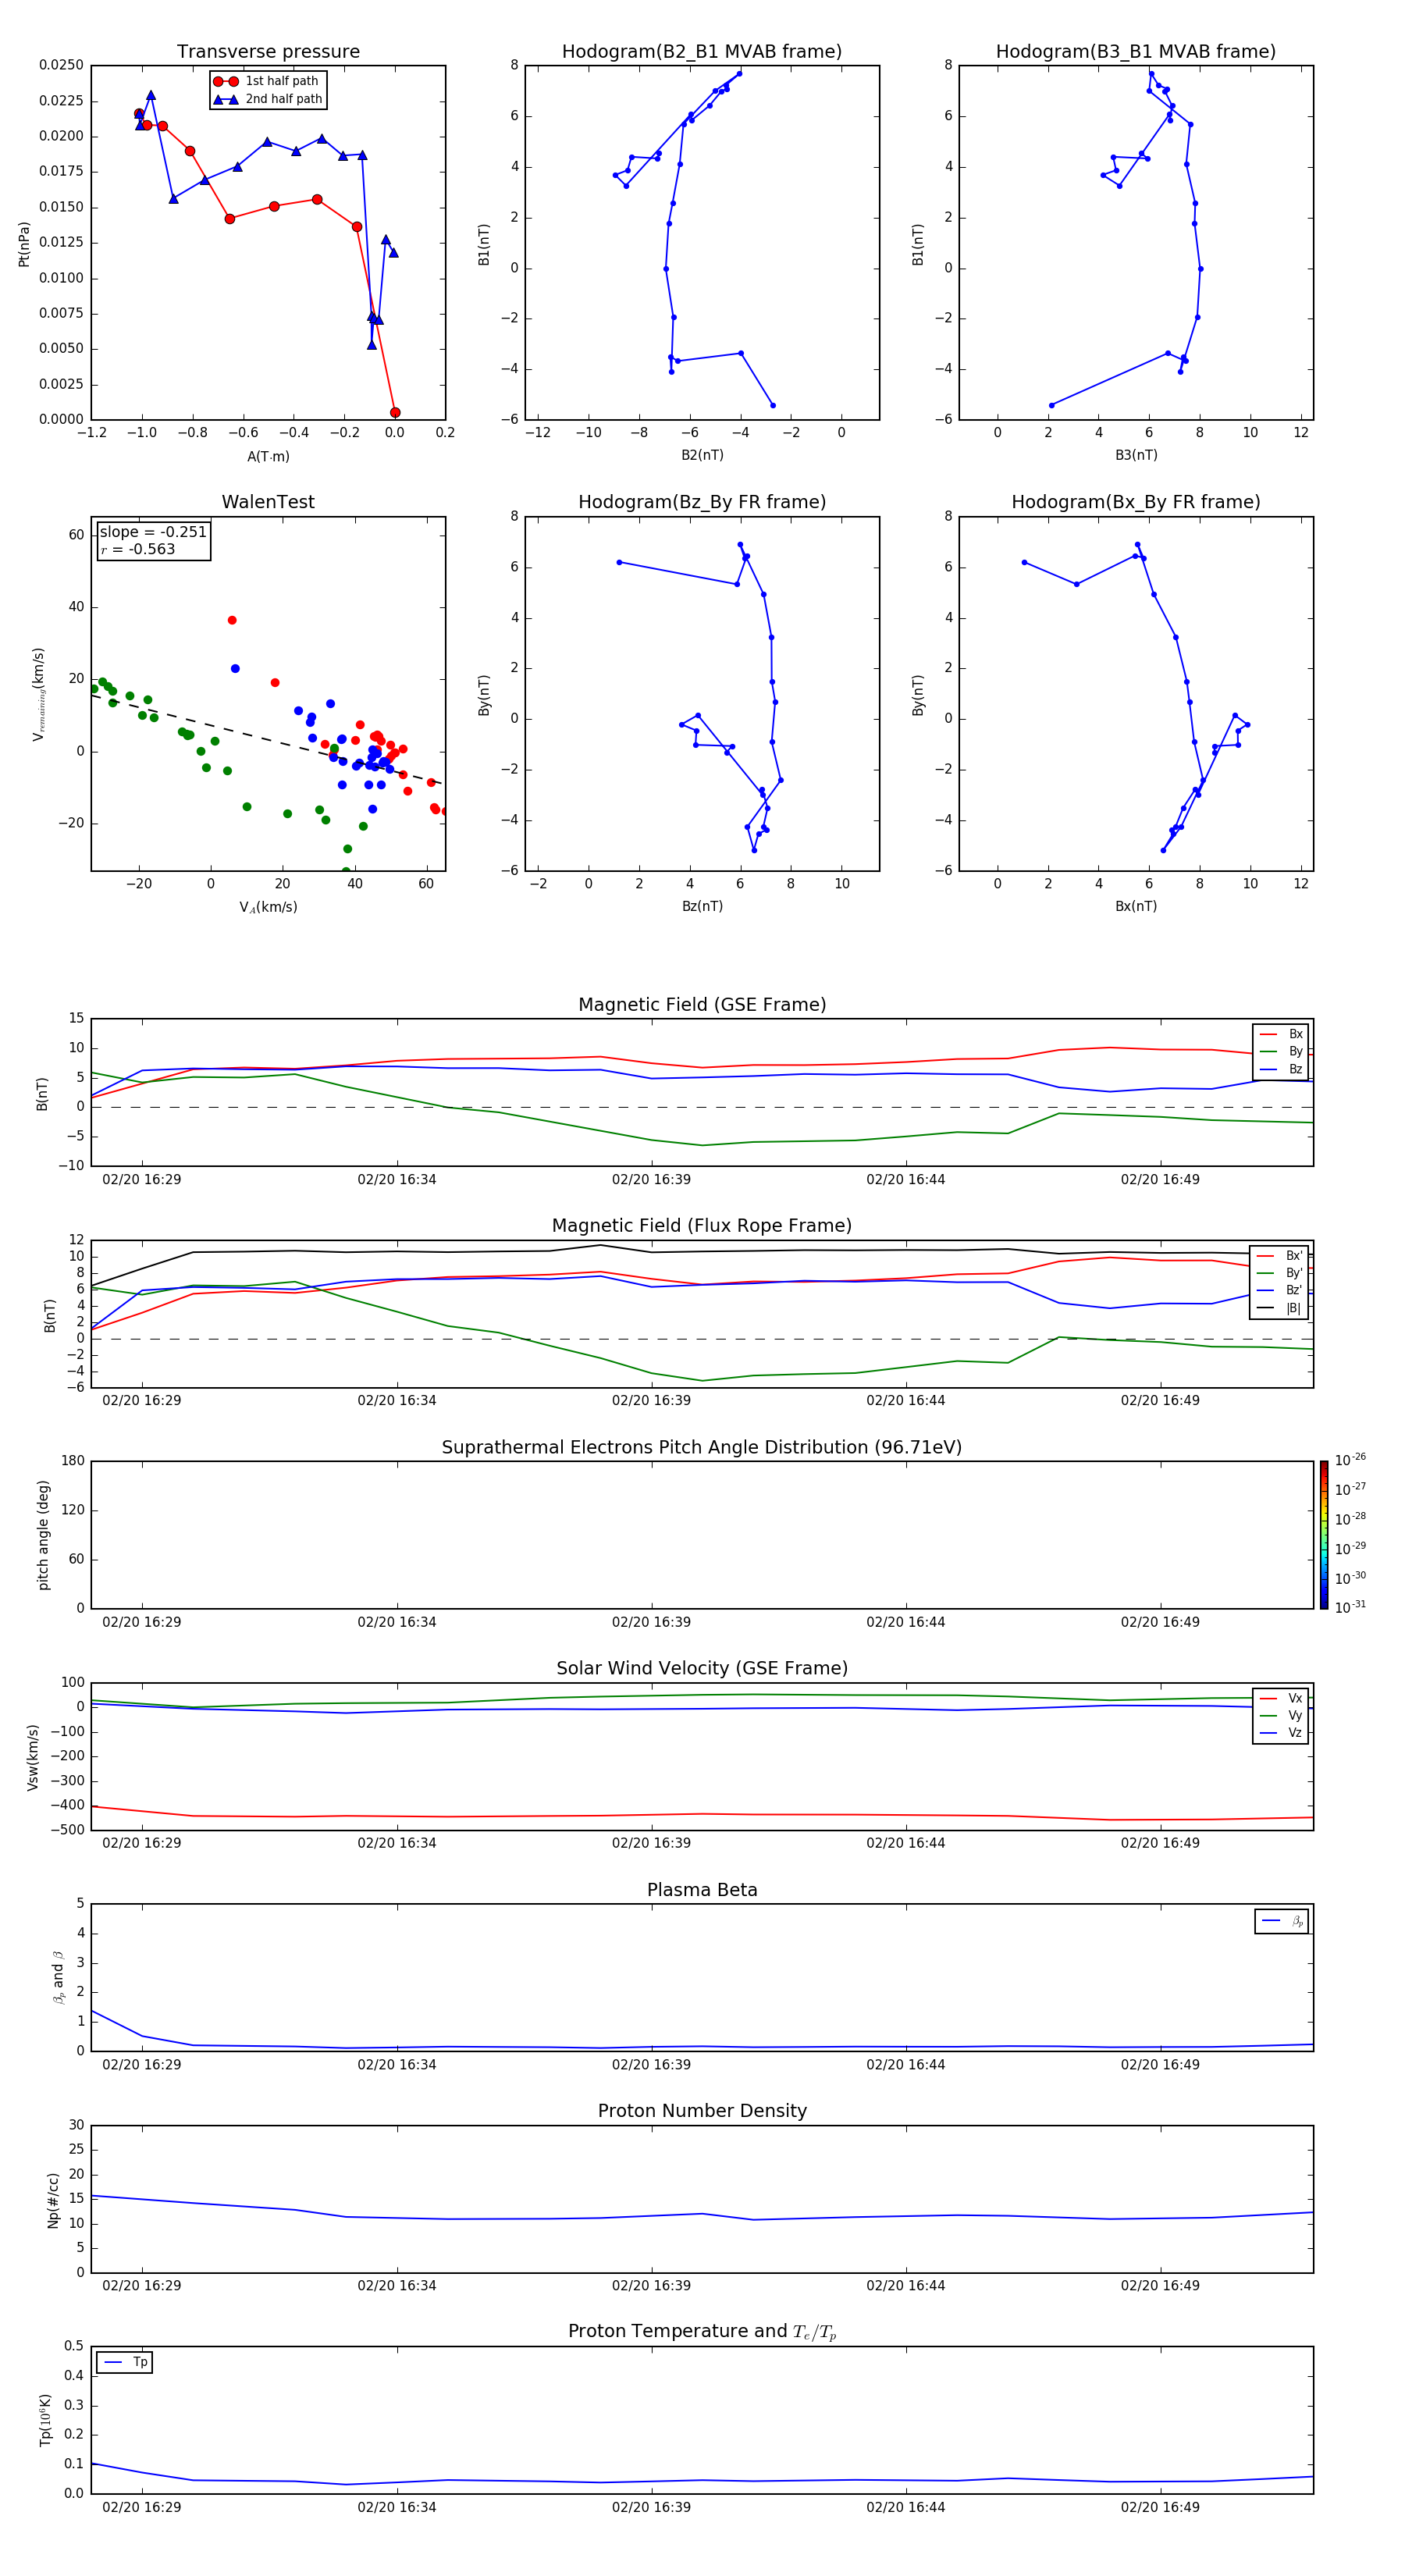Click the "Tp(10^6K)" y-axis label
The height and width of the screenshot is (2576, 1405).
pyautogui.click(x=45, y=2420)
